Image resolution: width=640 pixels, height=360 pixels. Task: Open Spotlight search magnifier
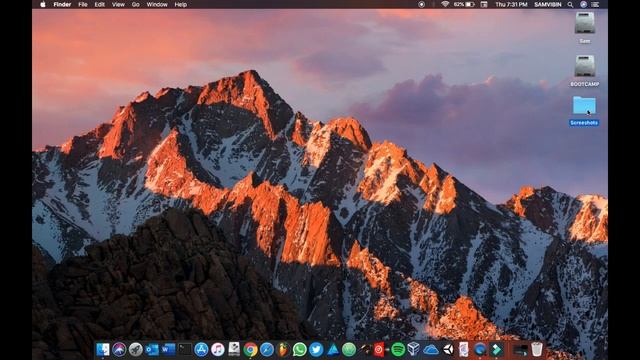pyautogui.click(x=570, y=4)
